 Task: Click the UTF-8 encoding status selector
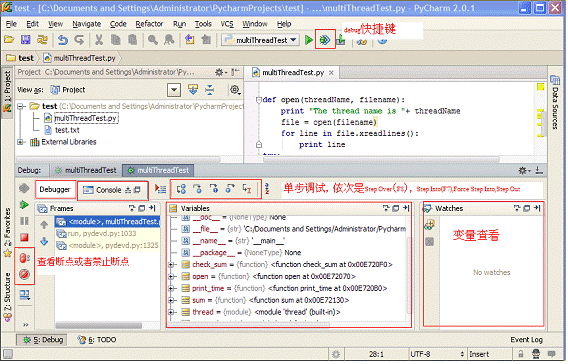437,354
